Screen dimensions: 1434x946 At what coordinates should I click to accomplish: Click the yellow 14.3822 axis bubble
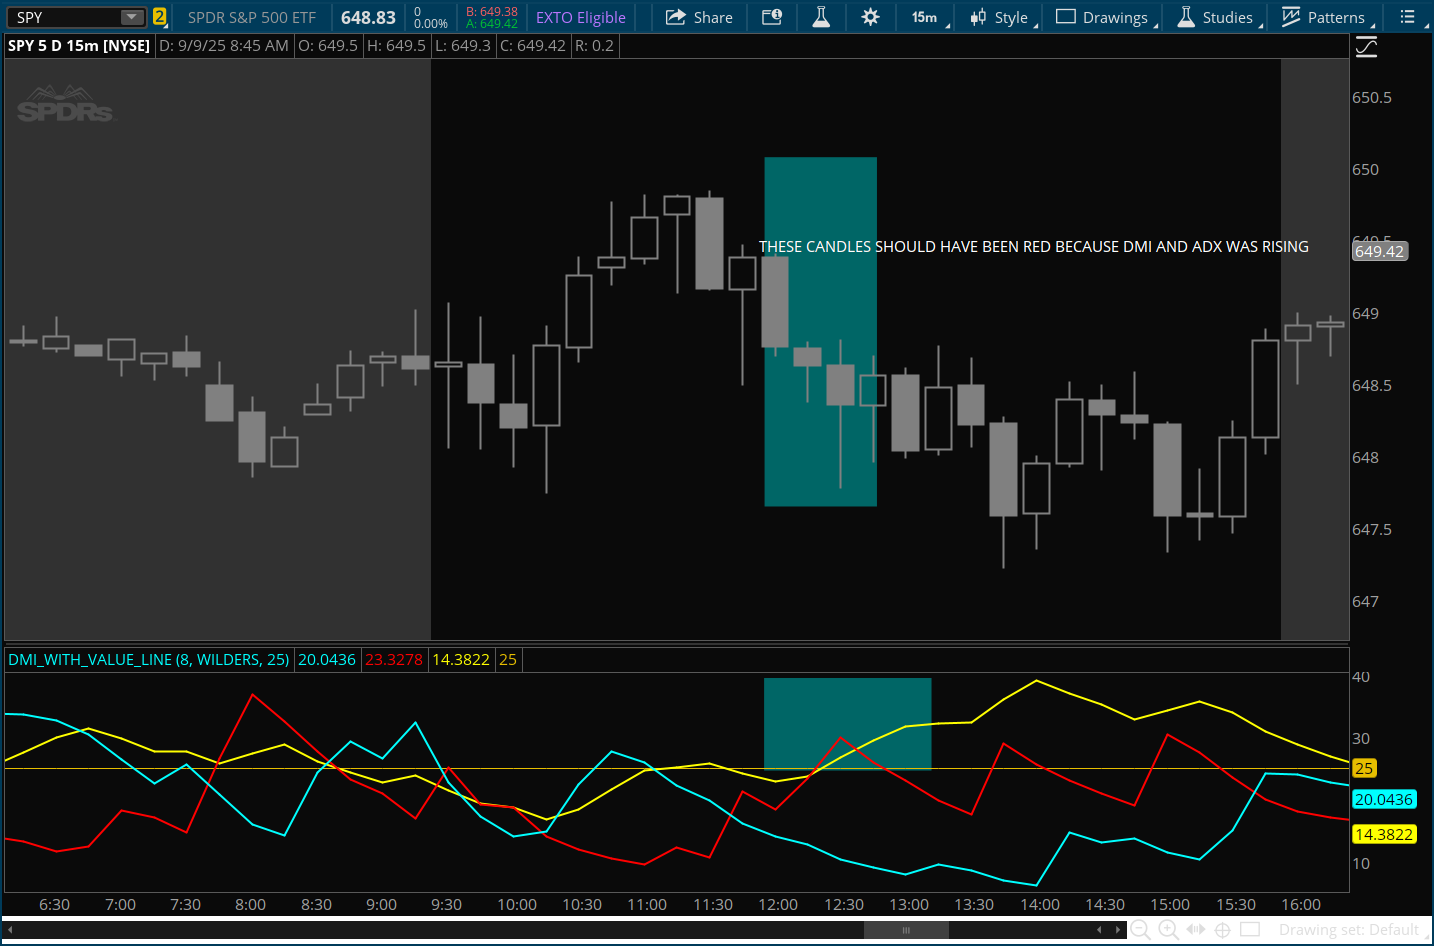click(1384, 834)
